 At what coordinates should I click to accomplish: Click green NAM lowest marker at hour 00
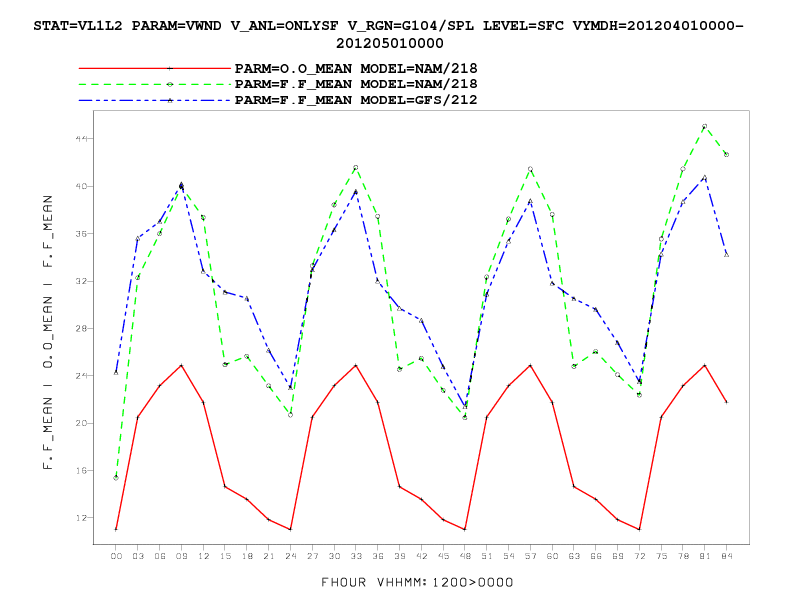(116, 478)
